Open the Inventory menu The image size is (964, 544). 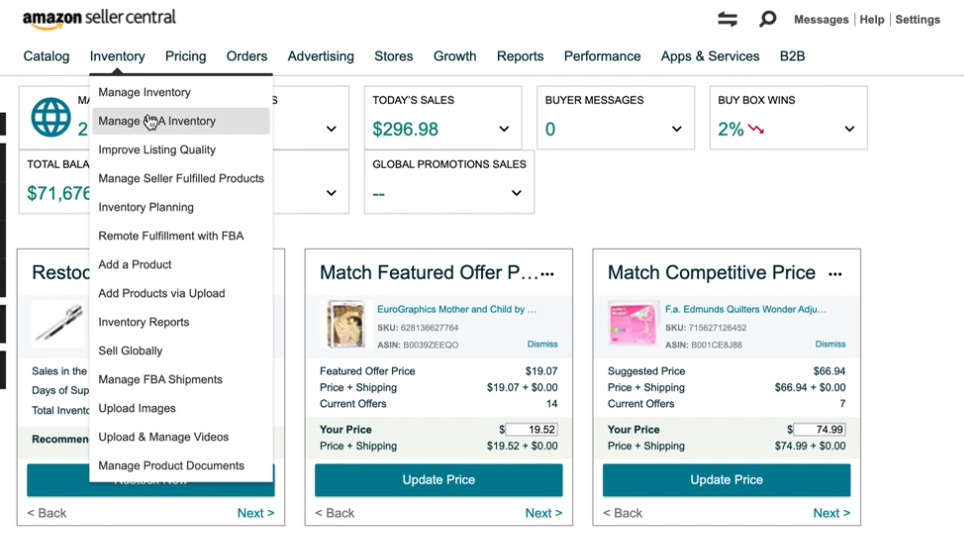[117, 57]
